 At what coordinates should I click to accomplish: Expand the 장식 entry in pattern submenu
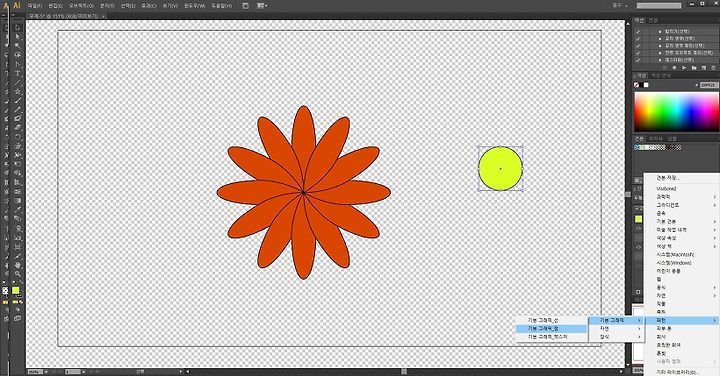pyautogui.click(x=617, y=337)
